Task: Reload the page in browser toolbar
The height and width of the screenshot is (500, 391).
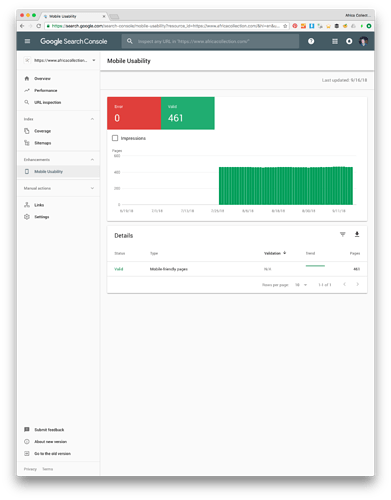Action: pyautogui.click(x=39, y=26)
